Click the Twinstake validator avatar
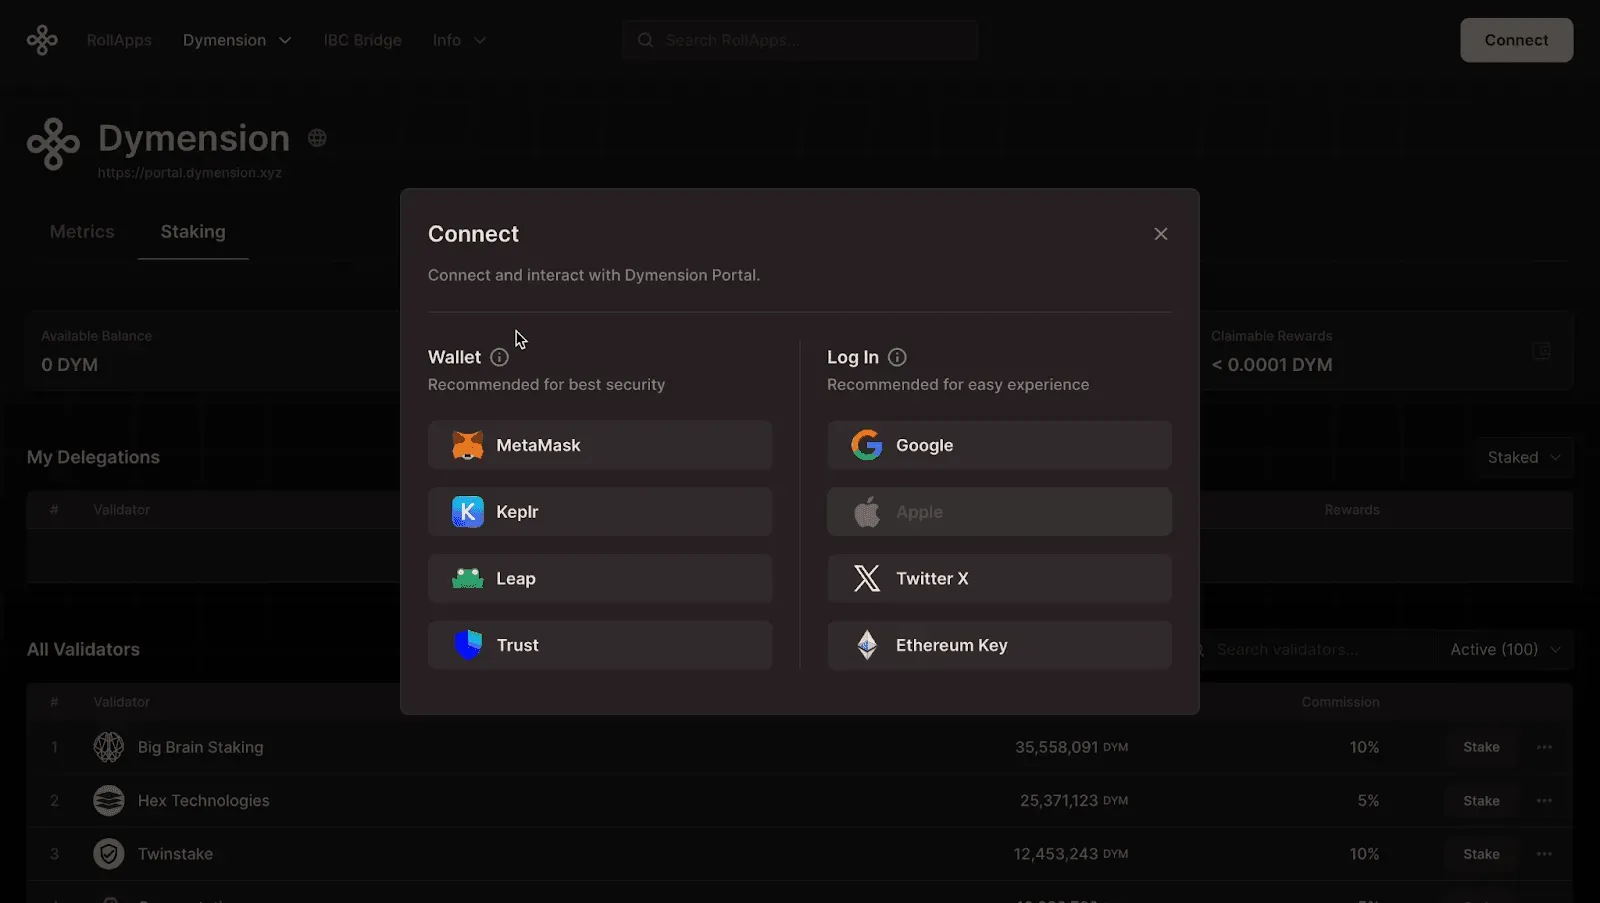Image resolution: width=1600 pixels, height=903 pixels. [108, 854]
